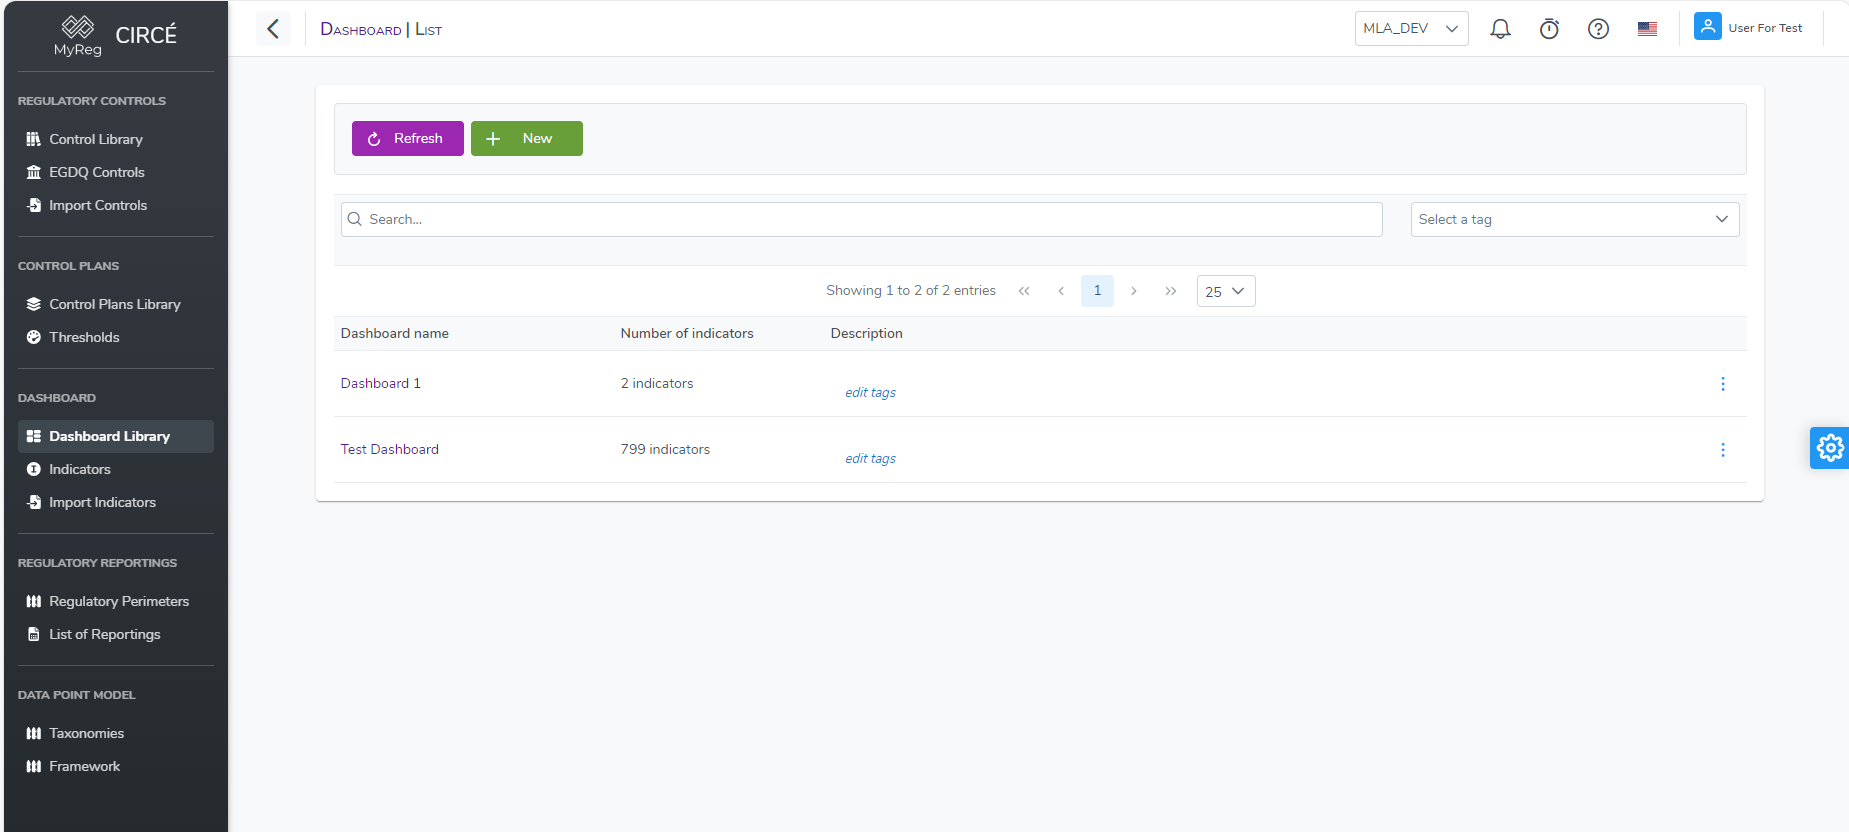Click edit tags for Dashboard 1

pos(870,392)
